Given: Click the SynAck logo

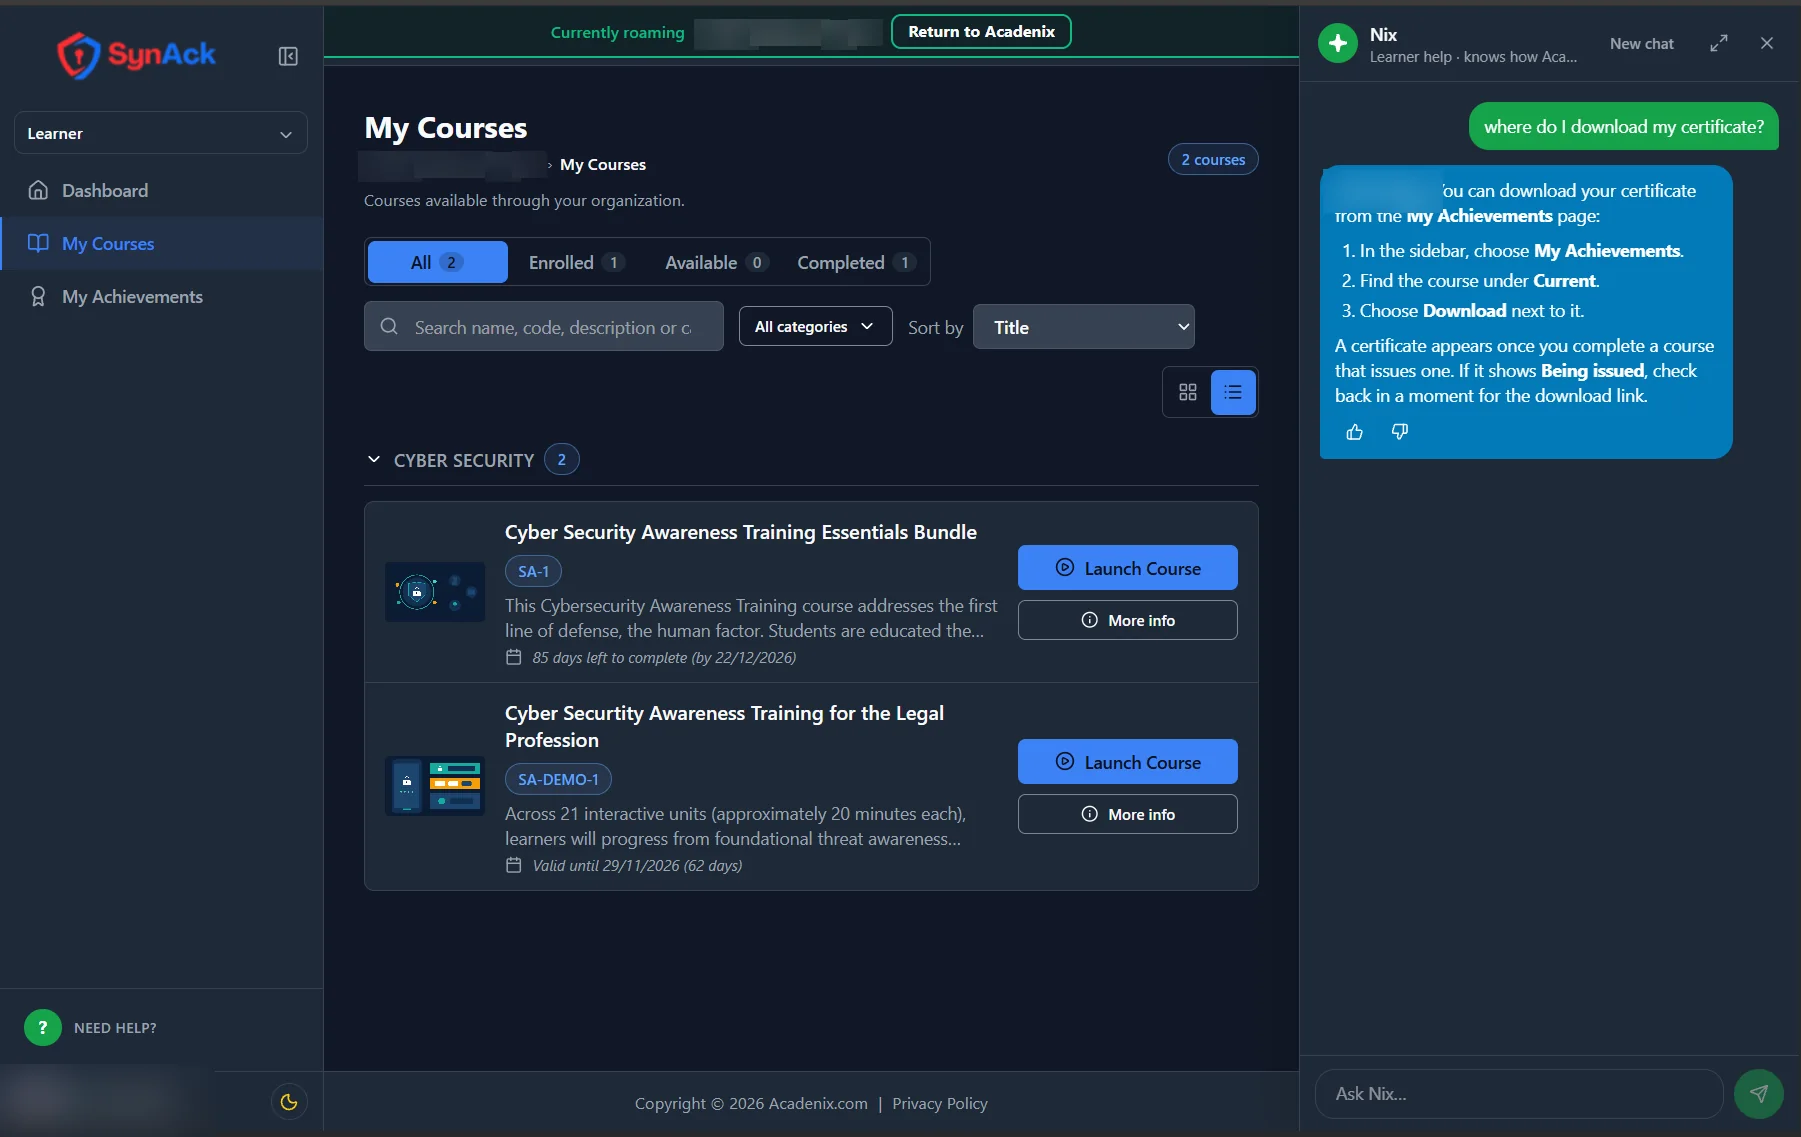Looking at the screenshot, I should 136,54.
